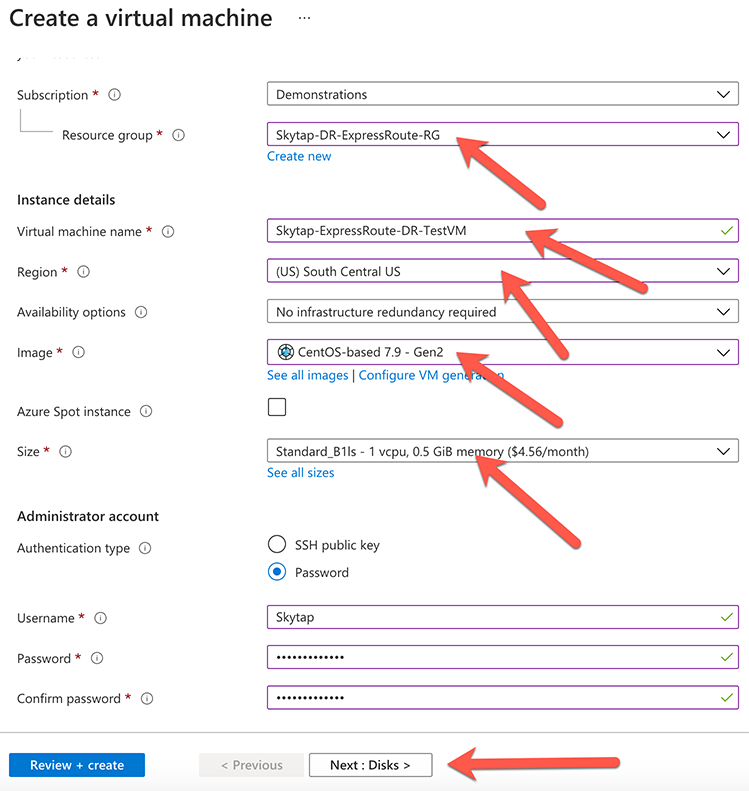Open the Size dropdown
The height and width of the screenshot is (791, 749).
(503, 450)
